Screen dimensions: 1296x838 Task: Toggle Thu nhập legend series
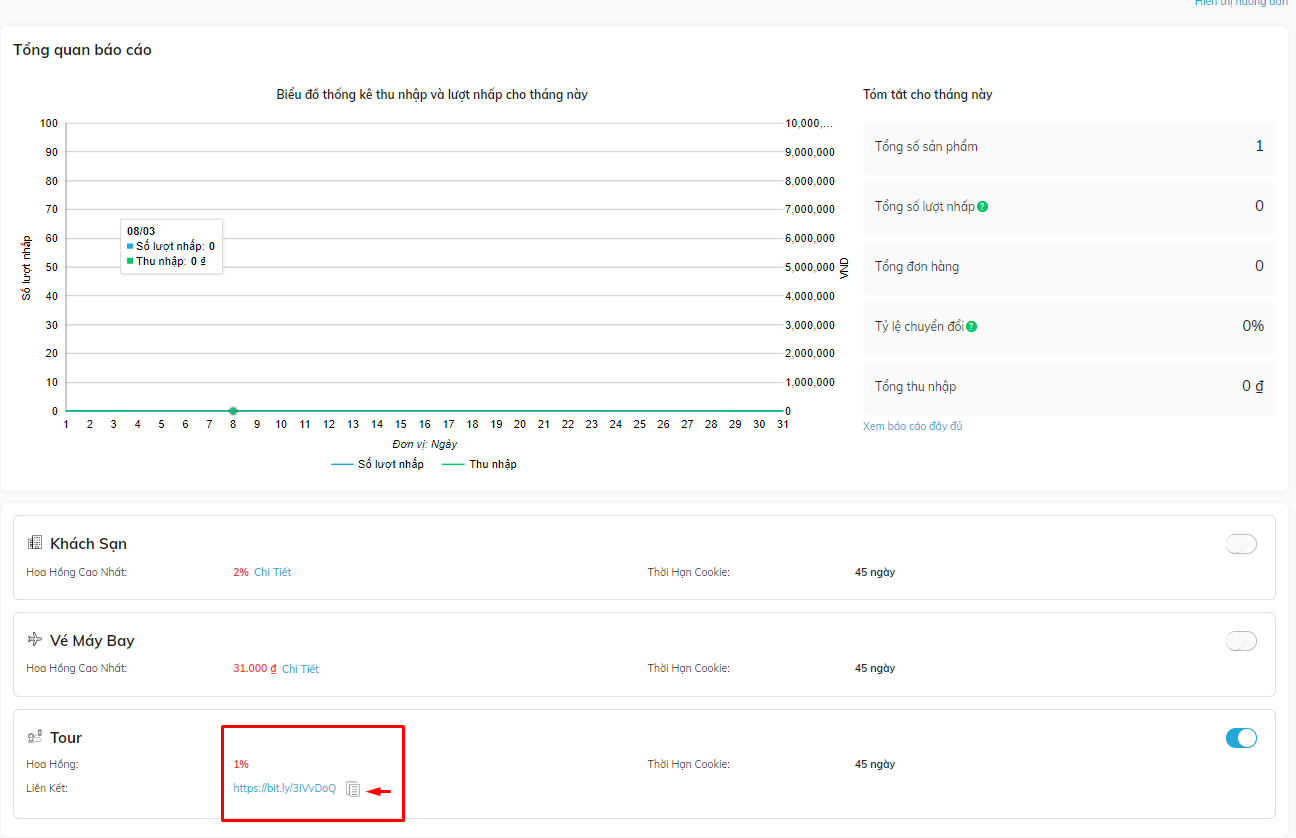click(x=479, y=464)
